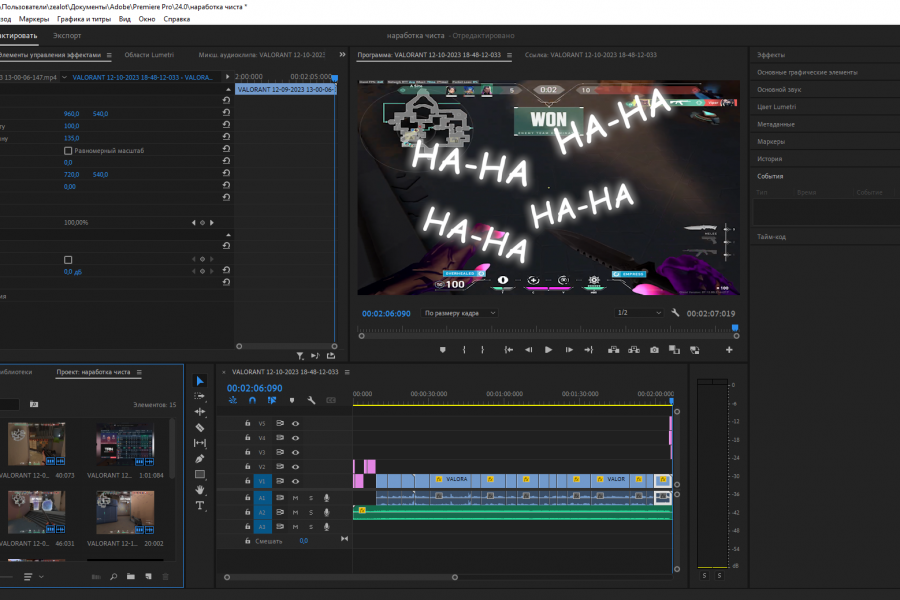Select the Hand tool
Viewport: 900px width, 600px height.
pos(199,490)
